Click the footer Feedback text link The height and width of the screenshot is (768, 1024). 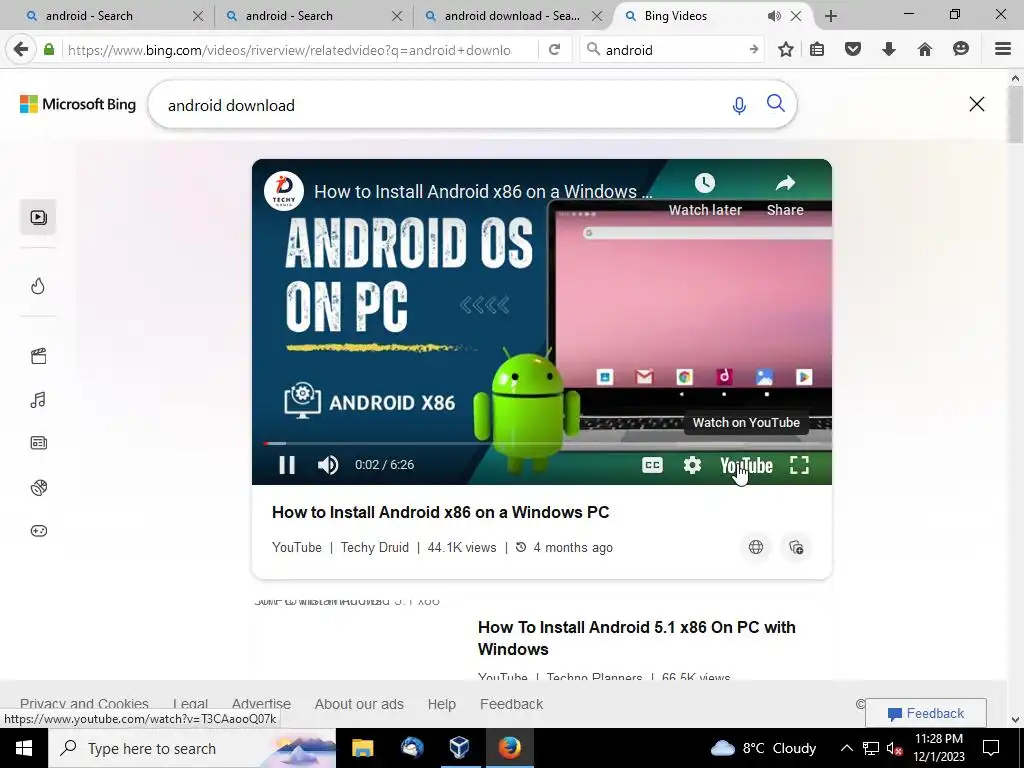(x=511, y=704)
